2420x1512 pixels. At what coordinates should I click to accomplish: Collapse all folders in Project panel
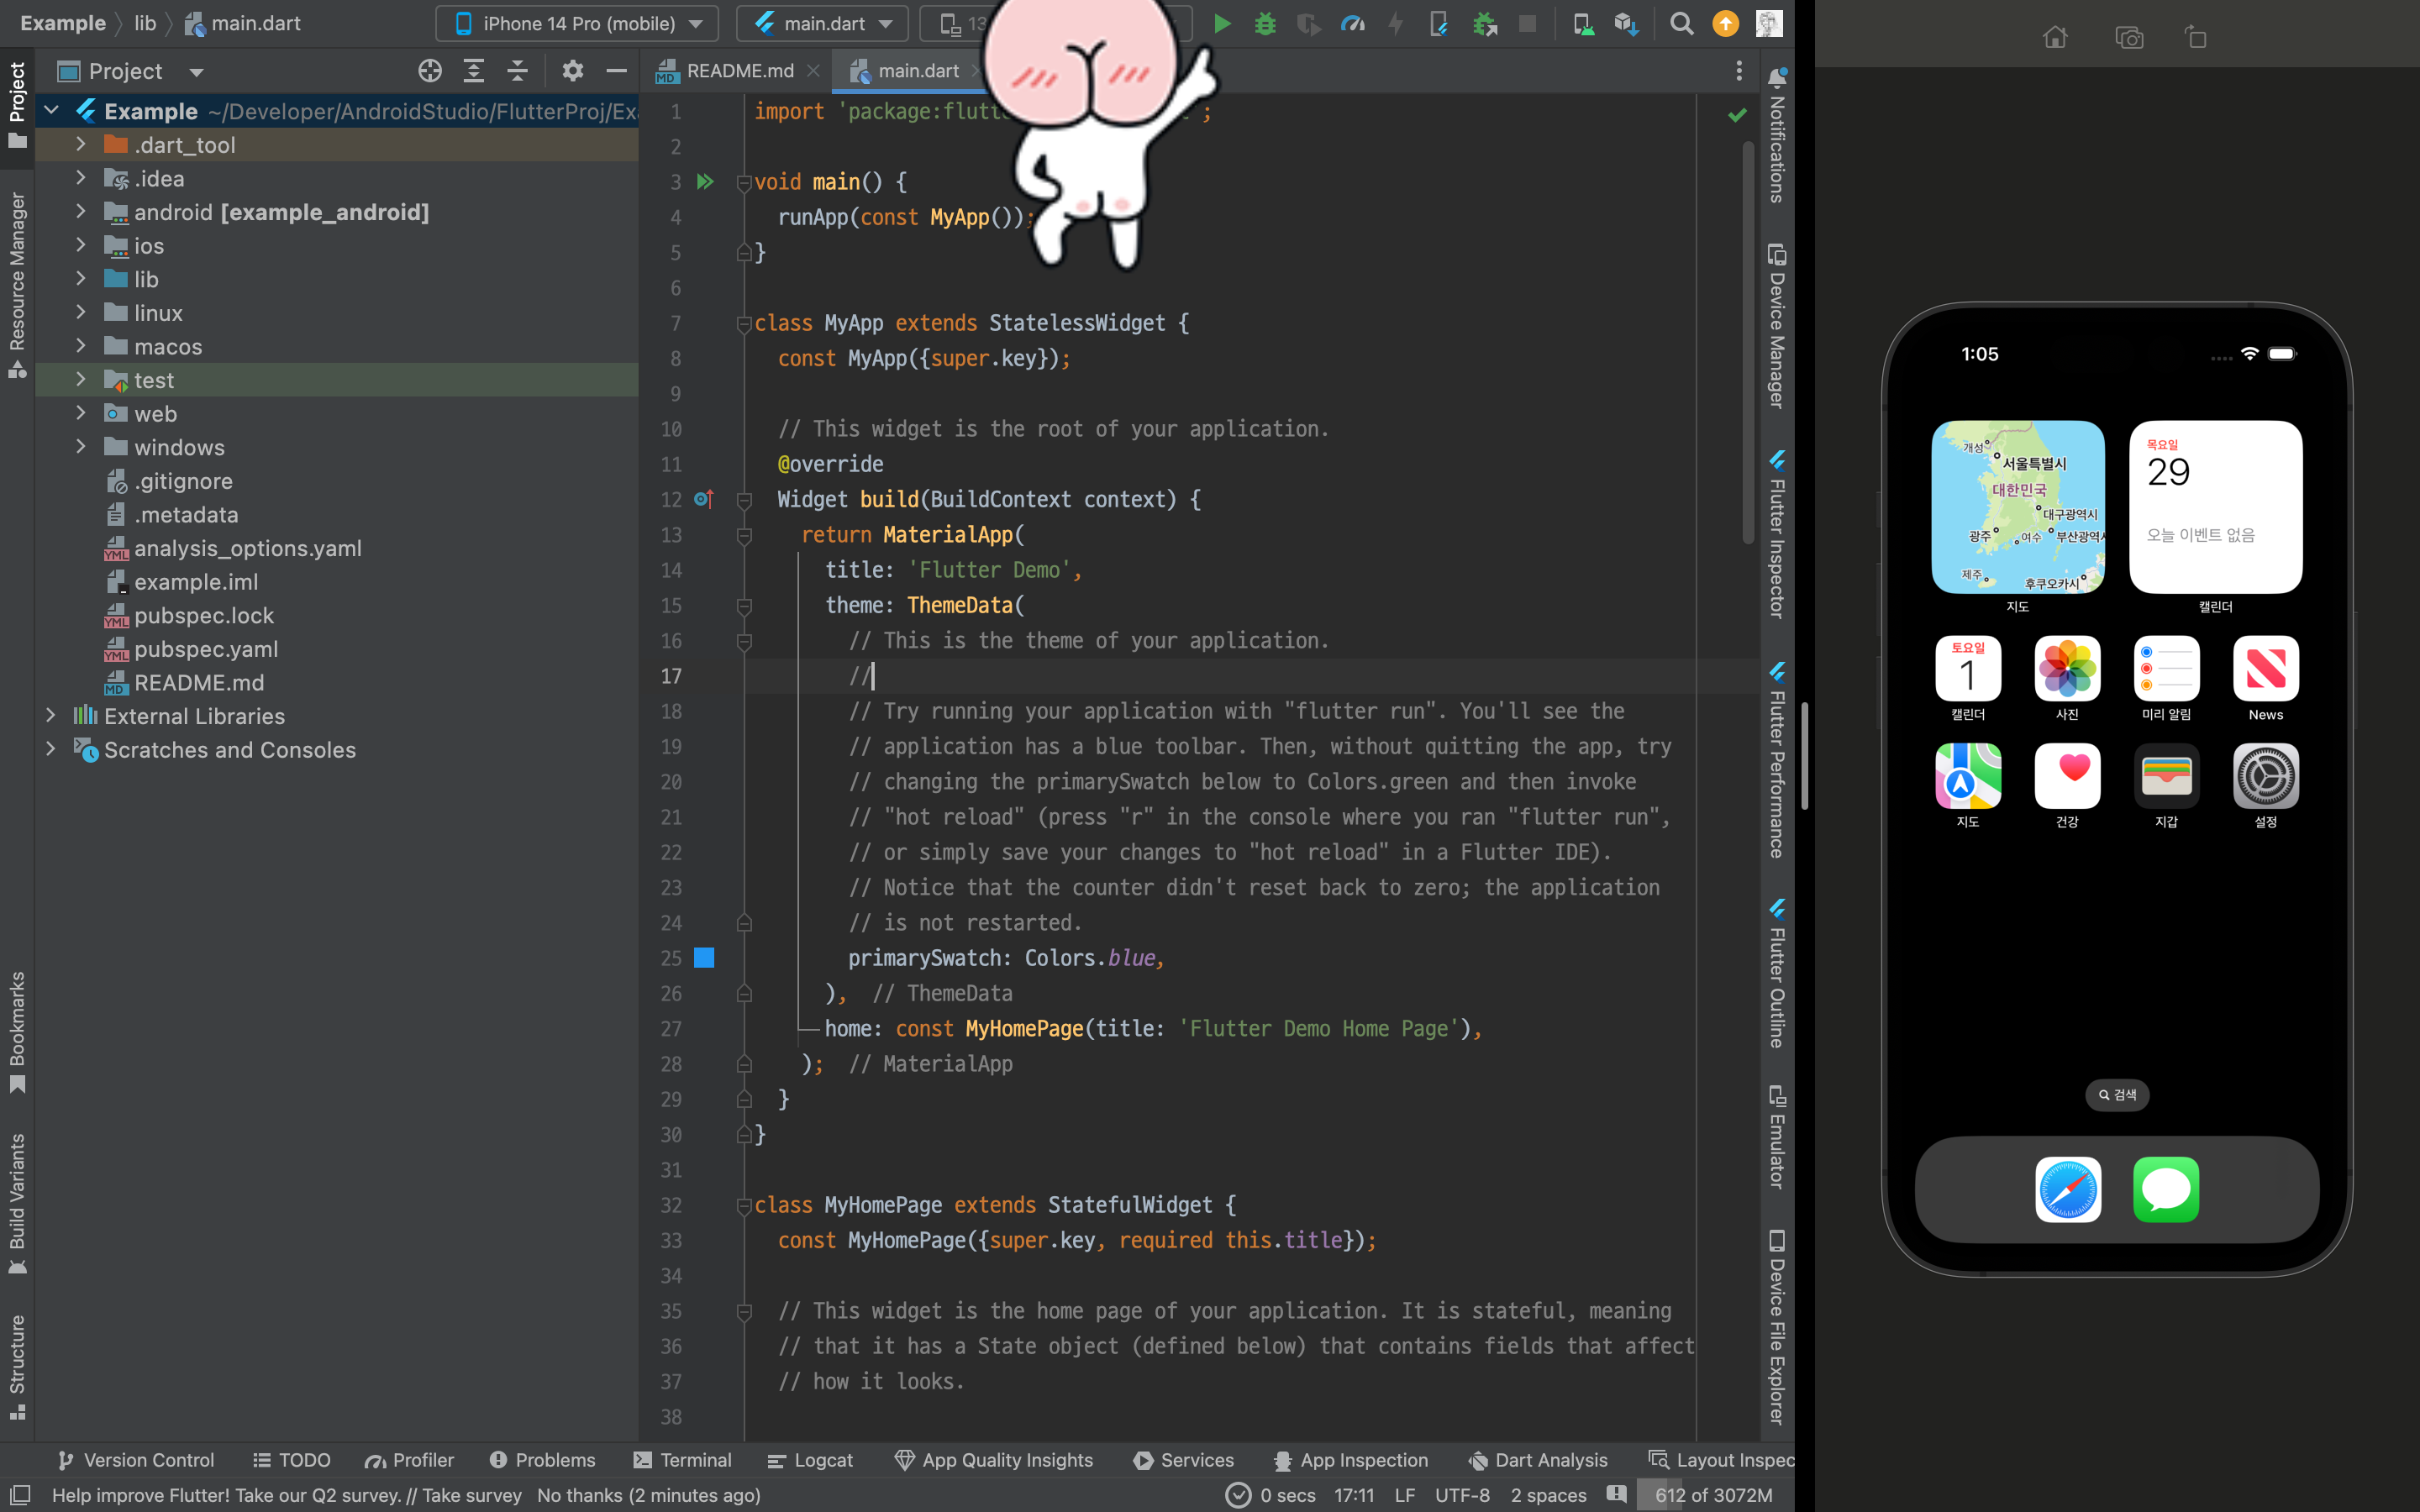point(517,71)
